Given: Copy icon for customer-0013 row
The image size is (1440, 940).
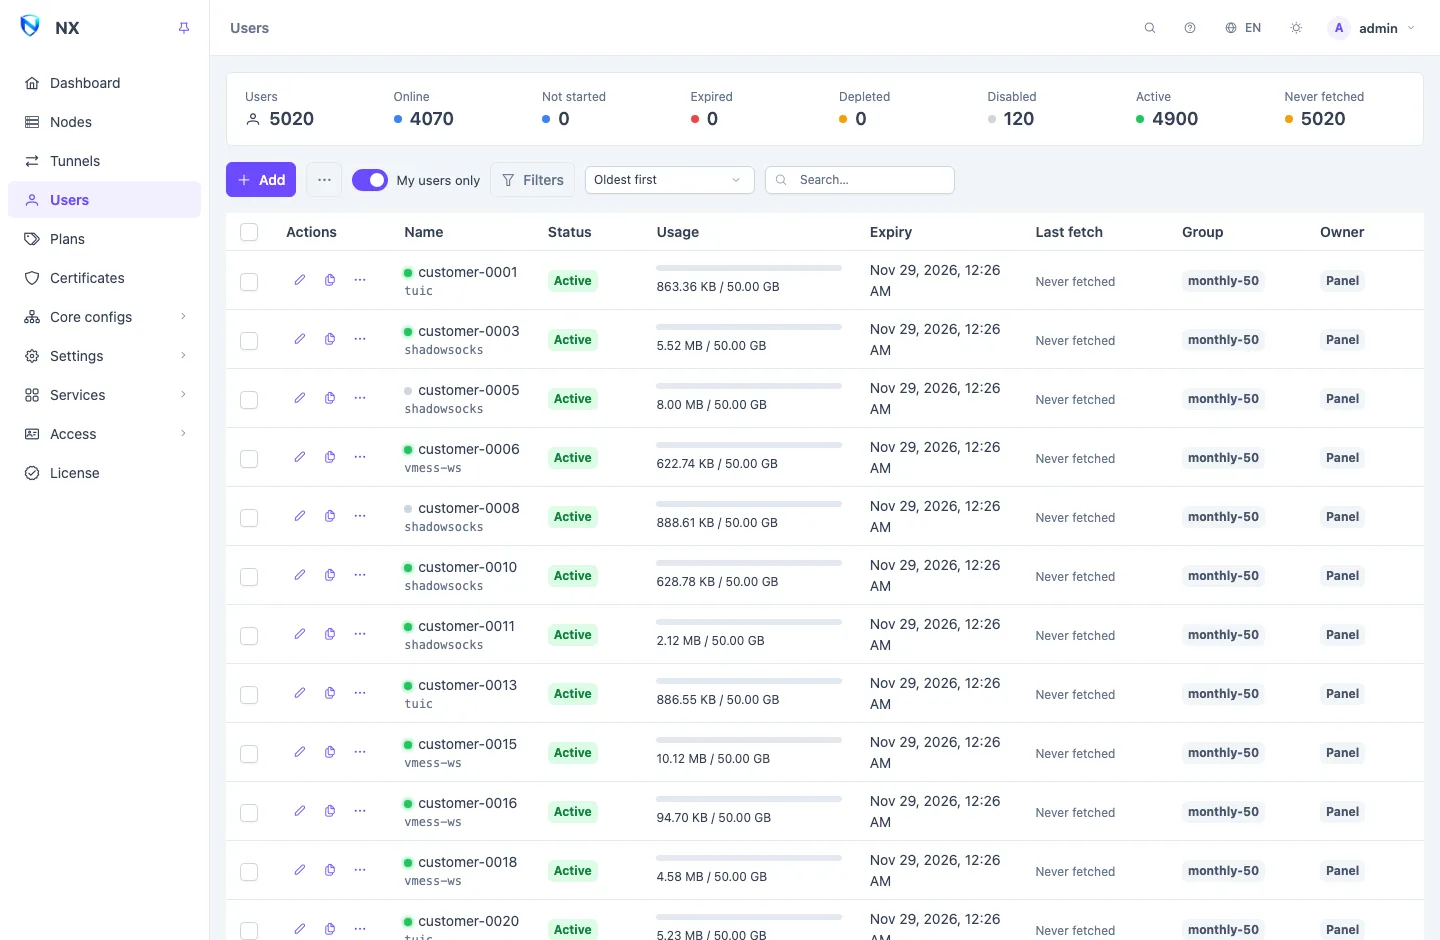Looking at the screenshot, I should click(330, 693).
